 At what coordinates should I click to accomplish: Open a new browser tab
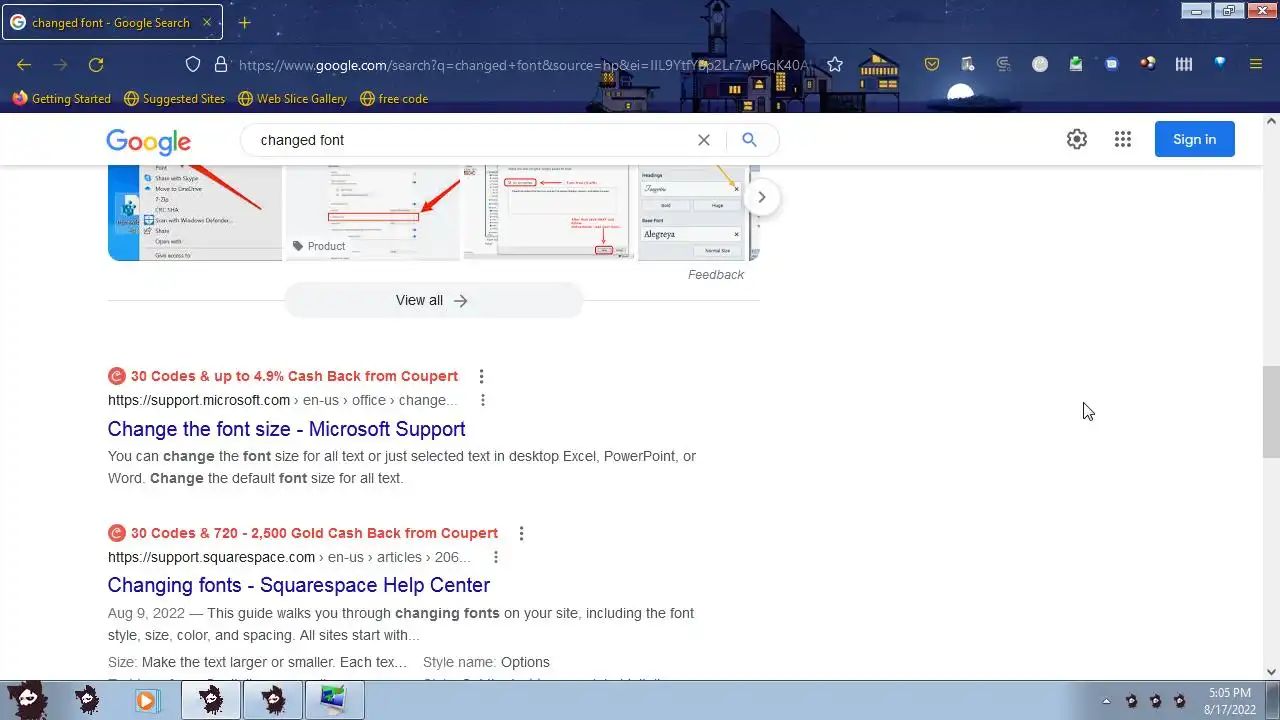244,22
